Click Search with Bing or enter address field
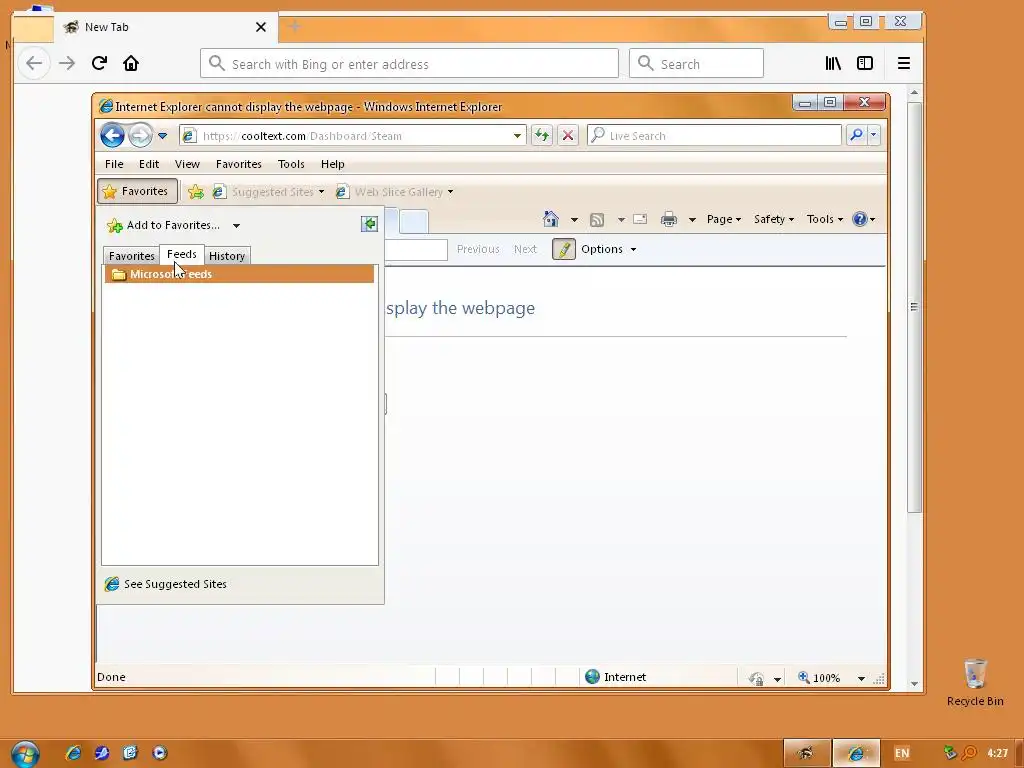This screenshot has height=768, width=1024. pos(409,63)
